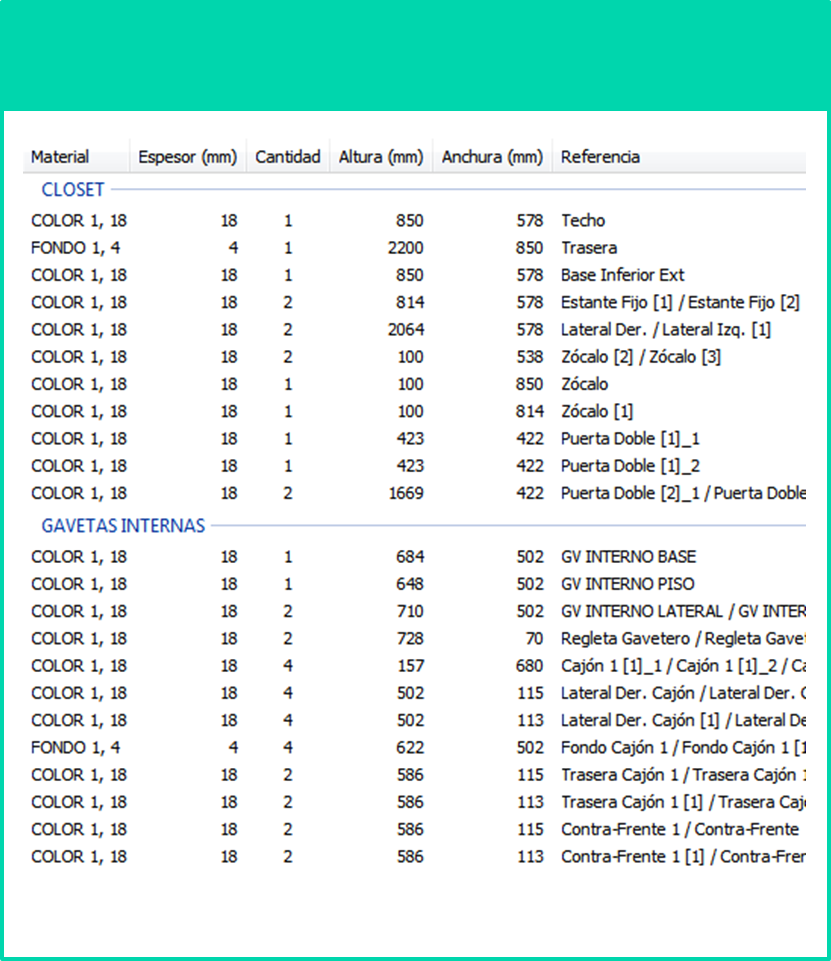Click the Referencia column header
The width and height of the screenshot is (831, 961).
[x=679, y=157]
